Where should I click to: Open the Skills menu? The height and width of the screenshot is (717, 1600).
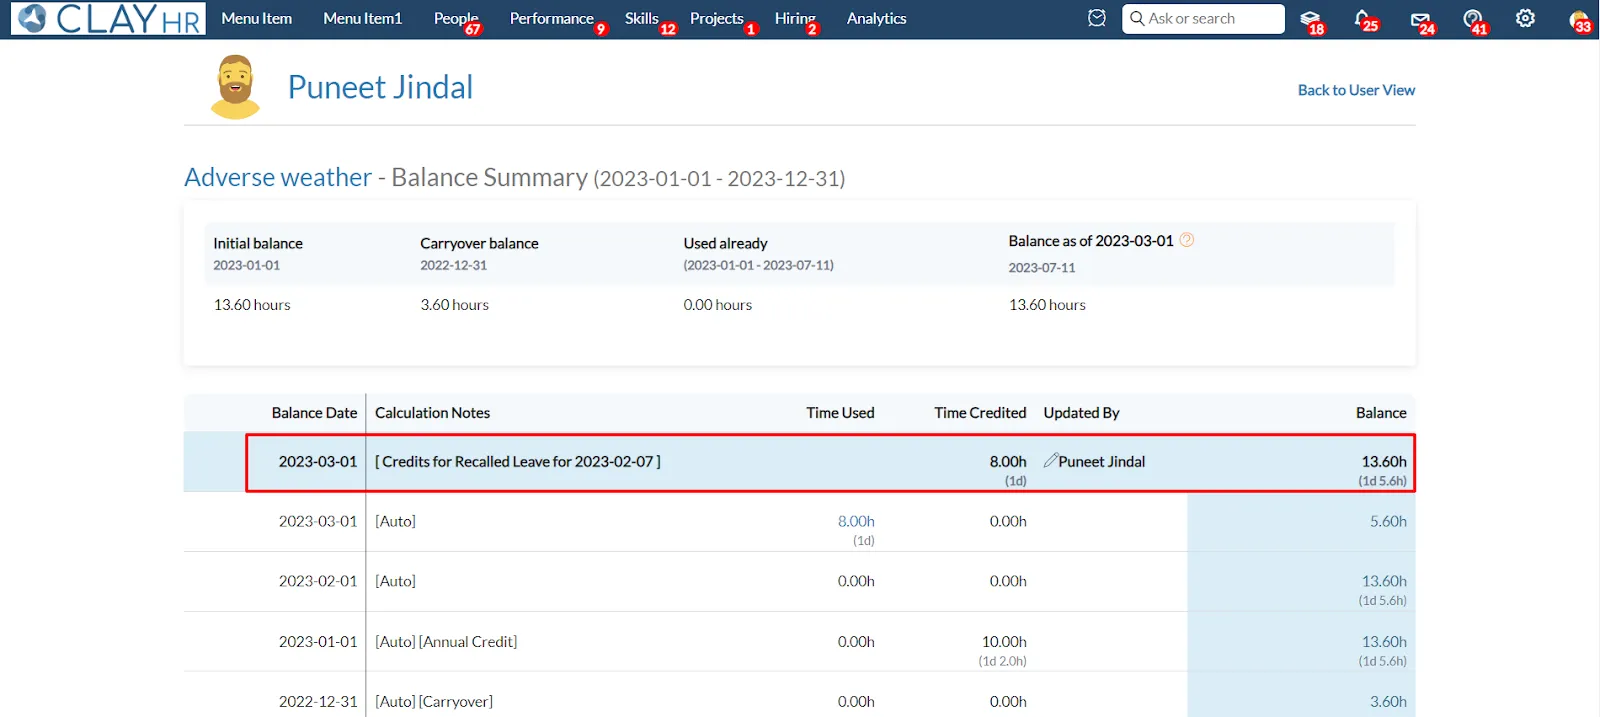642,19
